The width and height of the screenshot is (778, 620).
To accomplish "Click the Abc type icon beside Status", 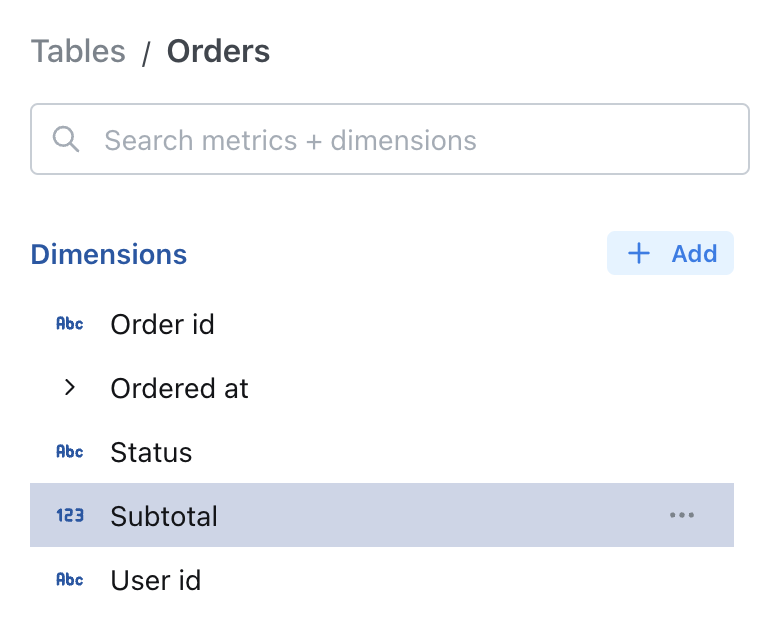I will click(70, 452).
